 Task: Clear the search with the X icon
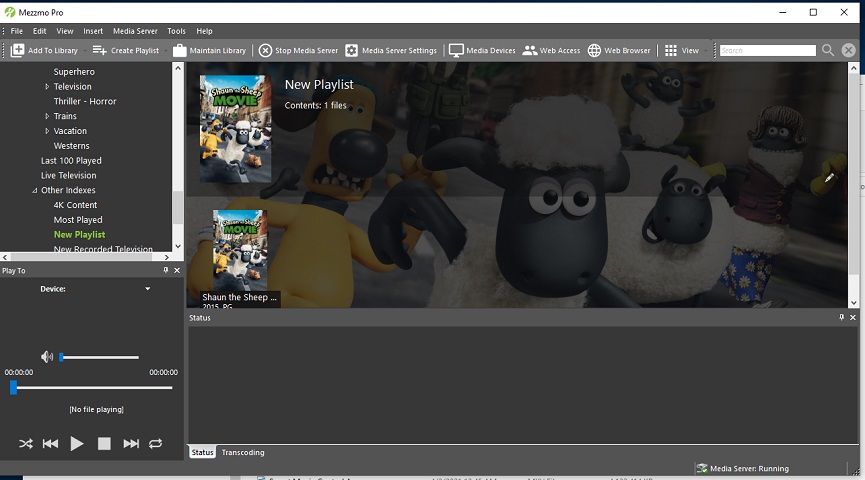point(848,50)
